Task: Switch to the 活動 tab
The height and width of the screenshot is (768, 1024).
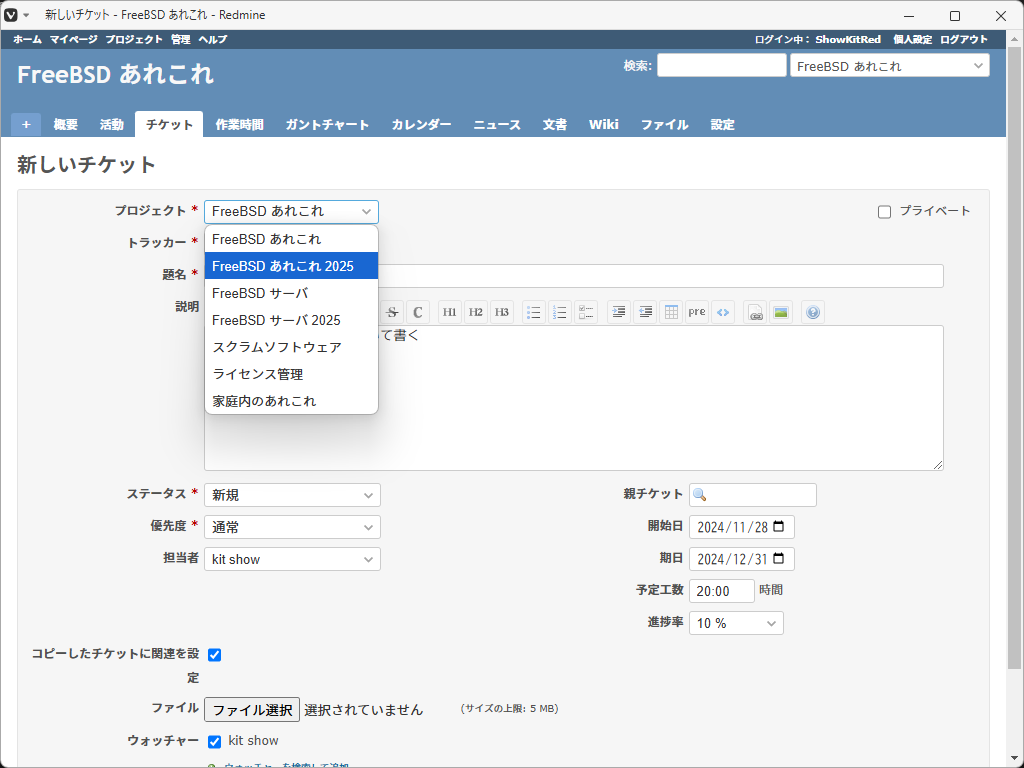Action: (x=112, y=124)
